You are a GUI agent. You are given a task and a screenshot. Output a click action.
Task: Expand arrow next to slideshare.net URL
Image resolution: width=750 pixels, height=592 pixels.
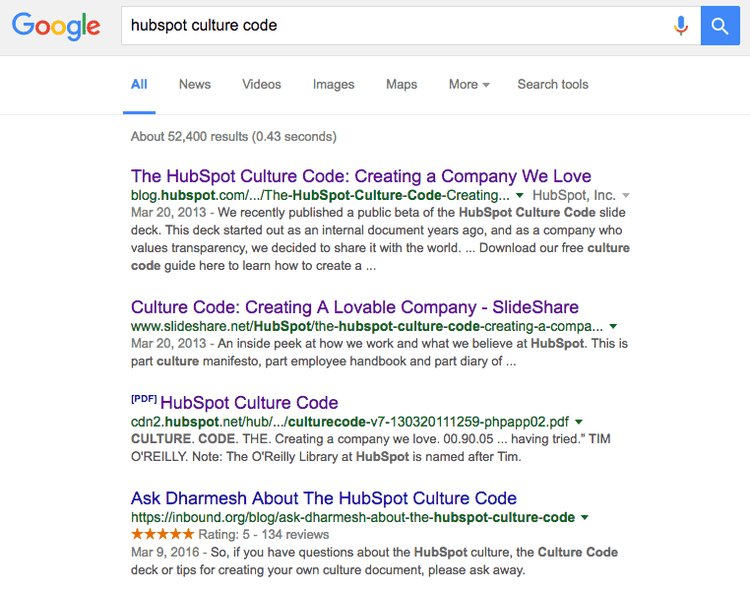[613, 327]
